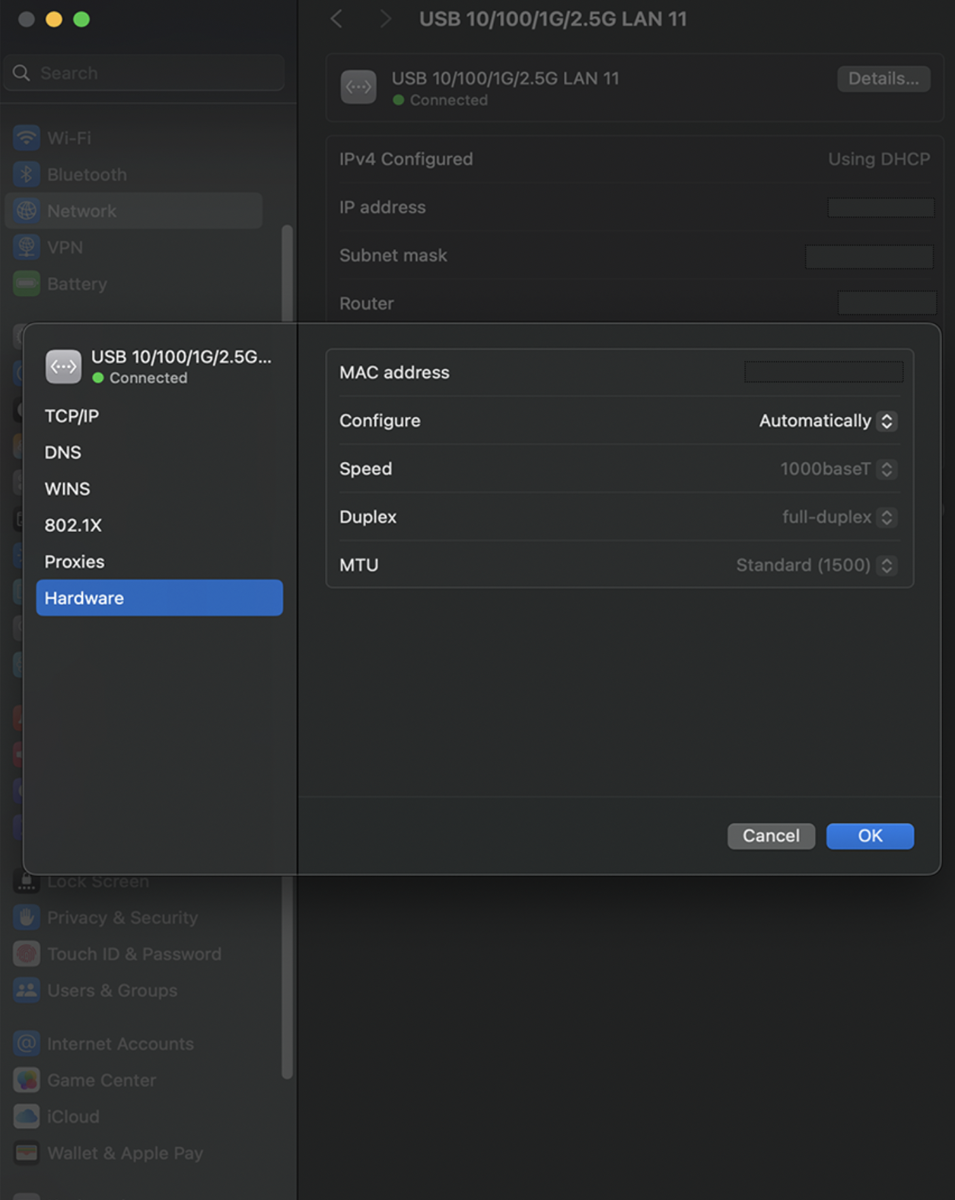Screen dimensions: 955x1200
Task: Click the Users & Groups icon
Action: tap(26, 991)
